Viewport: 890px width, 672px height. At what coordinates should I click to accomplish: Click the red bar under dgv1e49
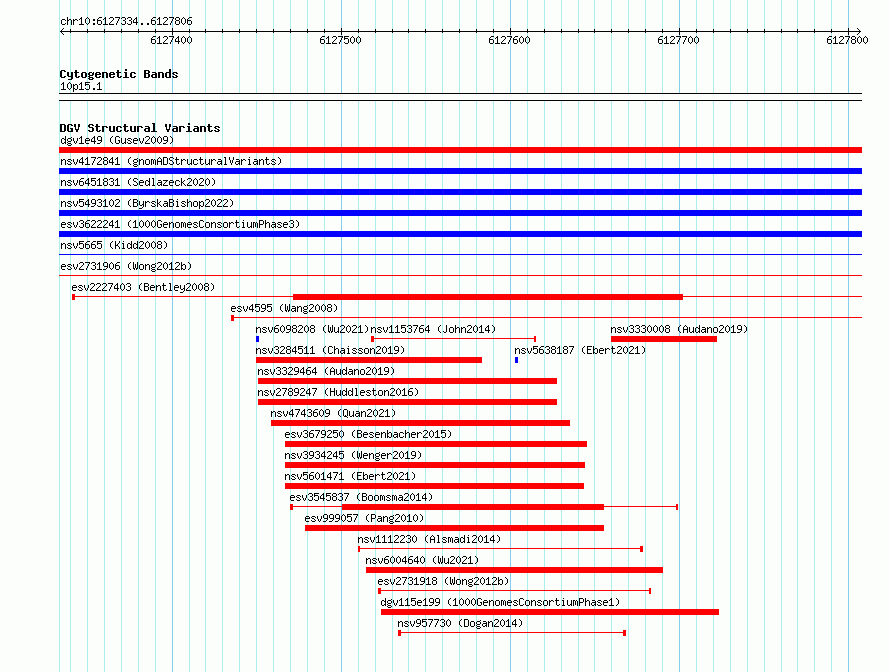tap(460, 150)
